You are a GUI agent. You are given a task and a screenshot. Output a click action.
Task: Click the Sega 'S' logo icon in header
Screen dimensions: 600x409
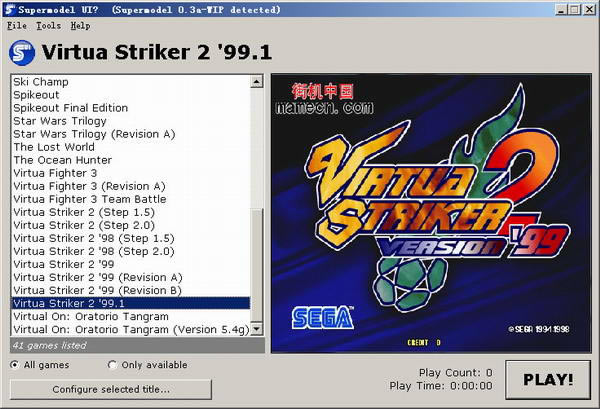pos(21,53)
